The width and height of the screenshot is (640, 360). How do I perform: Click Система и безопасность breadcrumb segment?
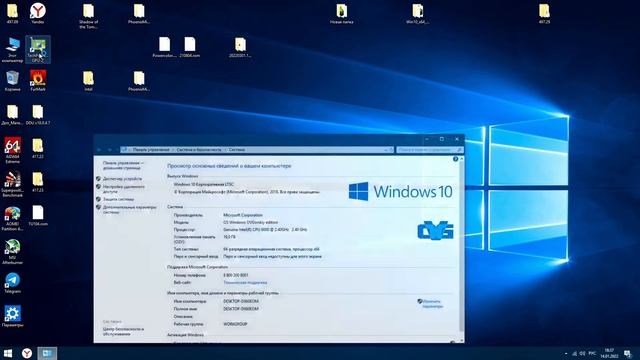coord(199,150)
